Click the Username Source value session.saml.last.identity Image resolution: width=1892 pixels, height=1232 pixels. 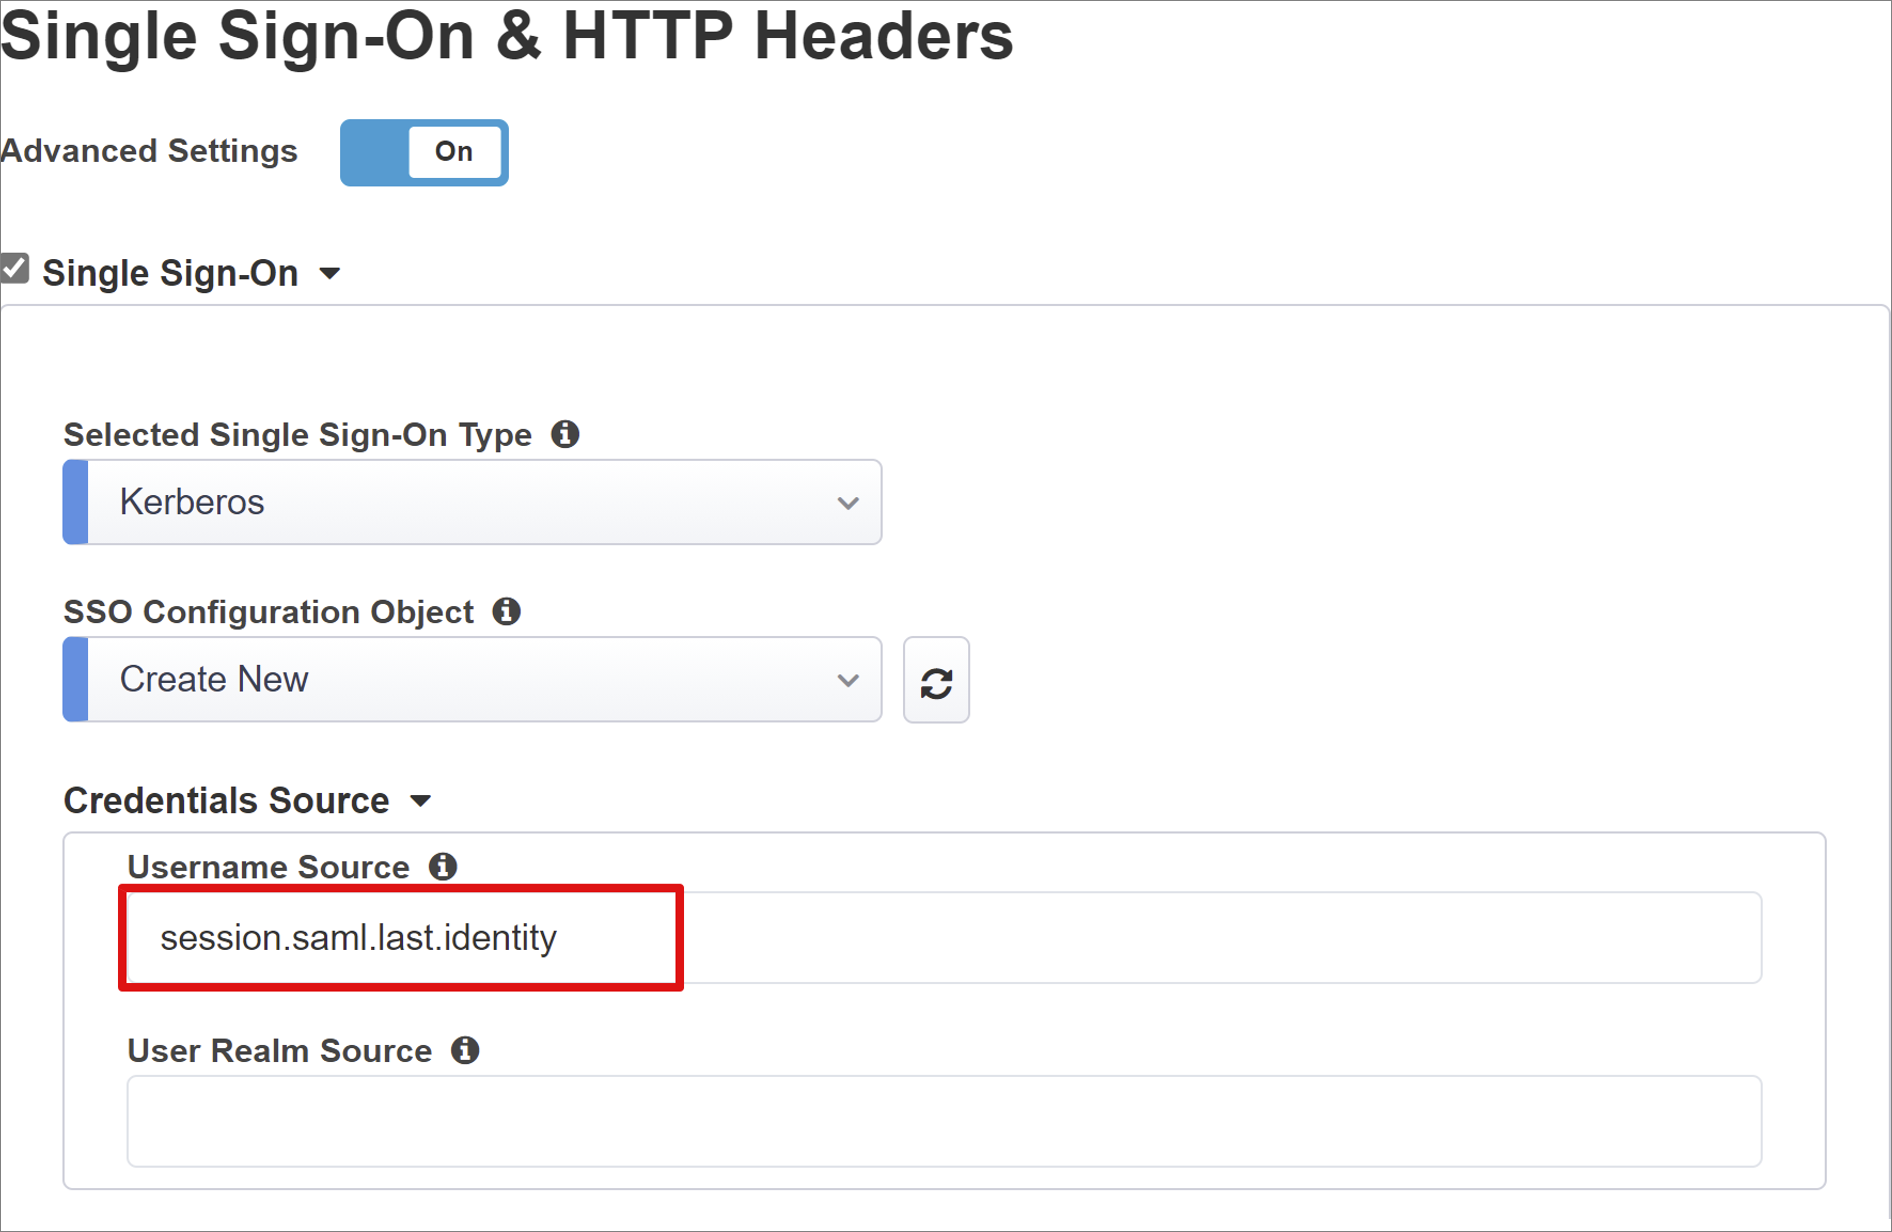point(360,937)
